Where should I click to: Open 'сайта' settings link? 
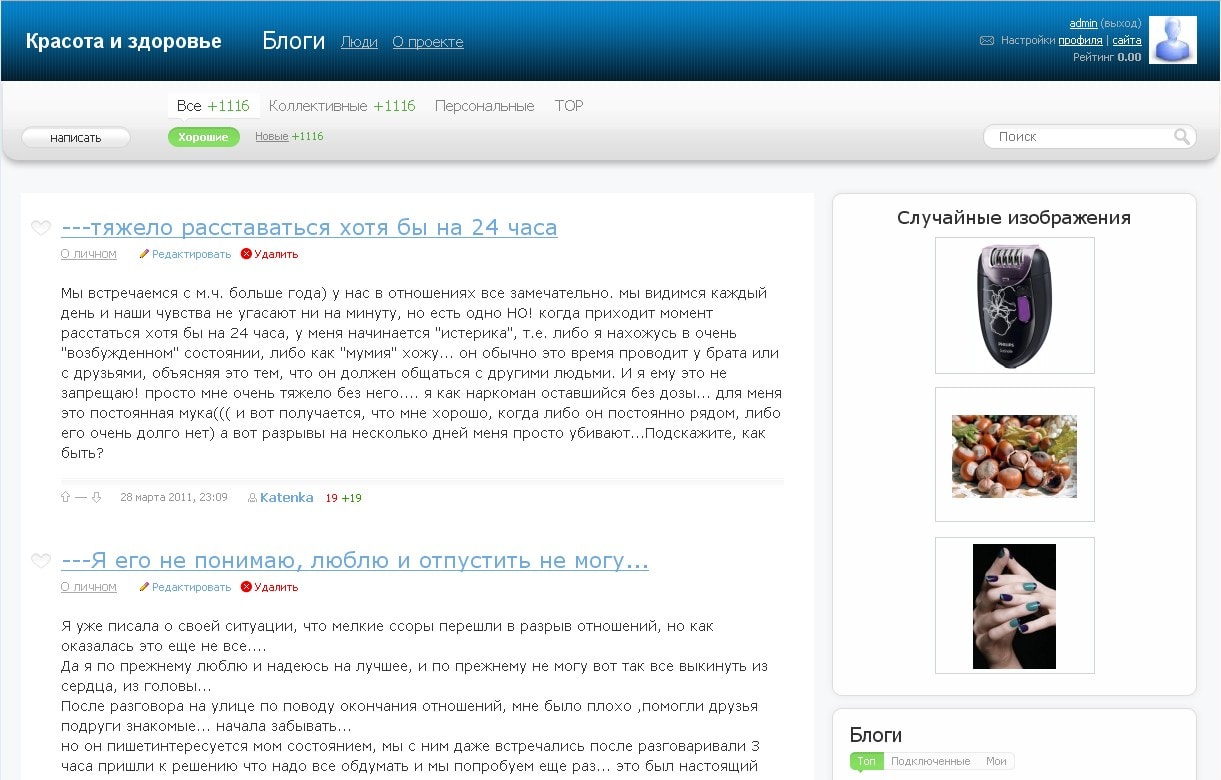coord(1127,41)
